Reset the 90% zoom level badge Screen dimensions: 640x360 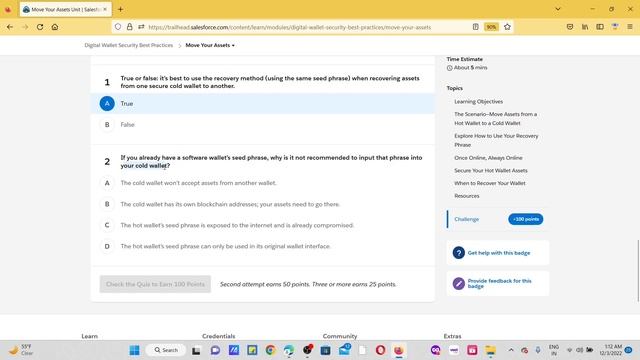pos(491,27)
